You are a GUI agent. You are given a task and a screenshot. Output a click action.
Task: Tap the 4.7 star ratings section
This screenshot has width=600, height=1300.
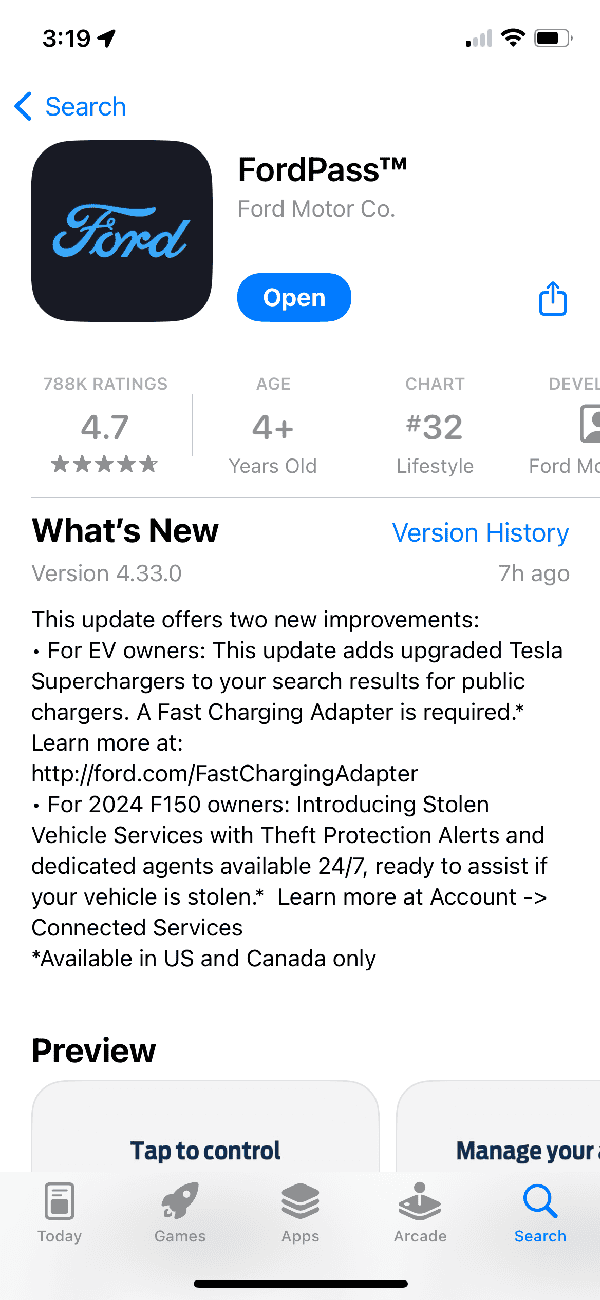(x=105, y=427)
